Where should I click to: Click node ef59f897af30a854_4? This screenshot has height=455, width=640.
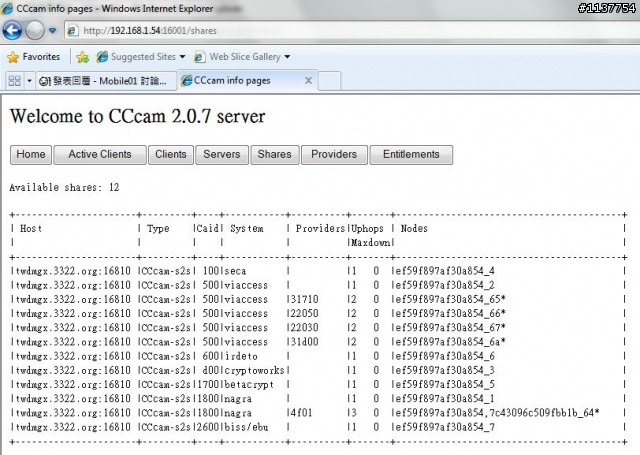click(444, 271)
